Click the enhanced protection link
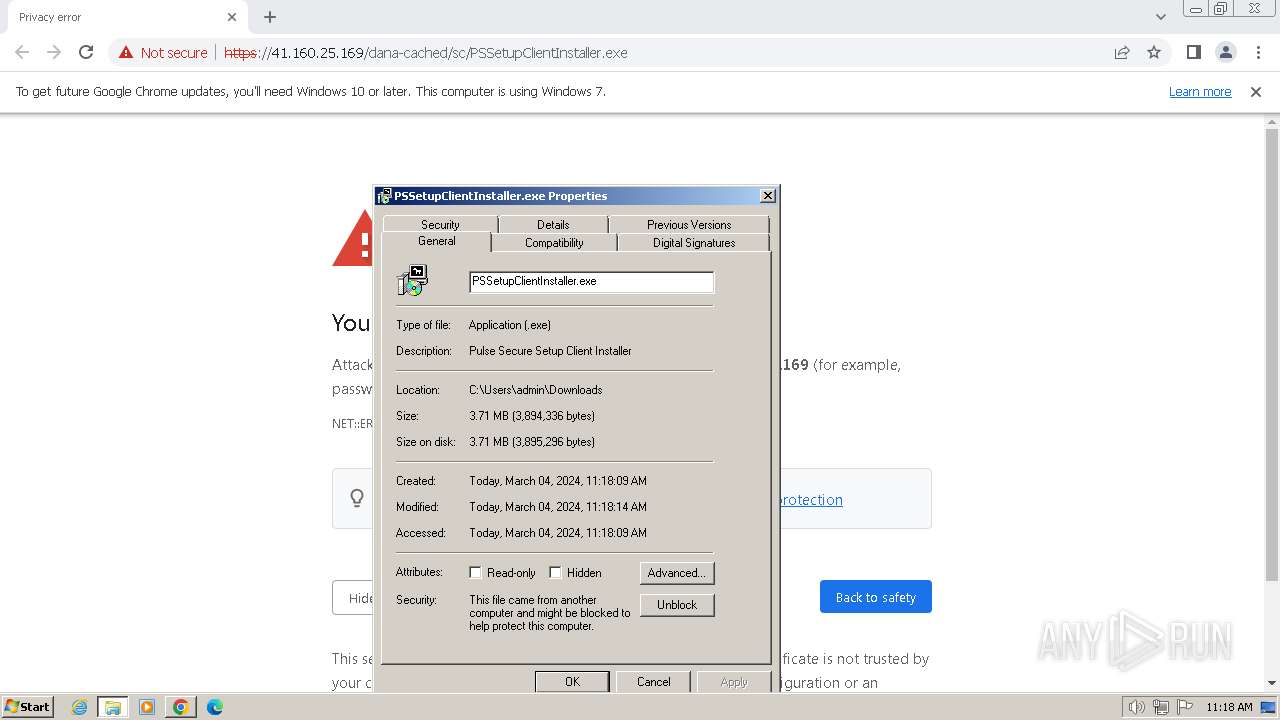 pyautogui.click(x=810, y=500)
